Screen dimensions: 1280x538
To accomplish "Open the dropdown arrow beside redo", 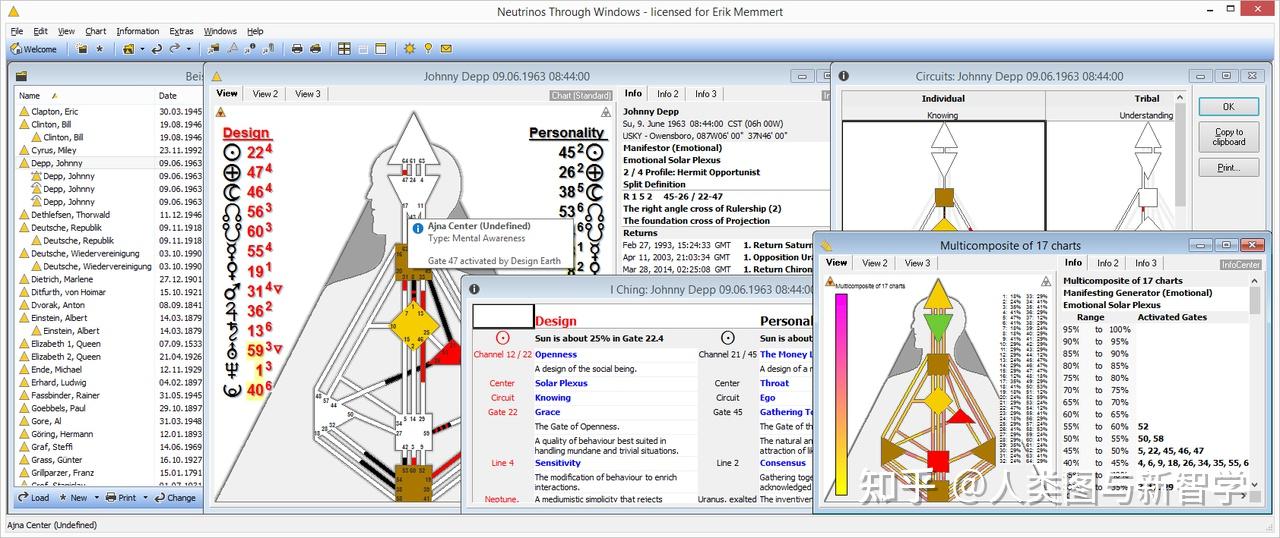I will click(188, 49).
